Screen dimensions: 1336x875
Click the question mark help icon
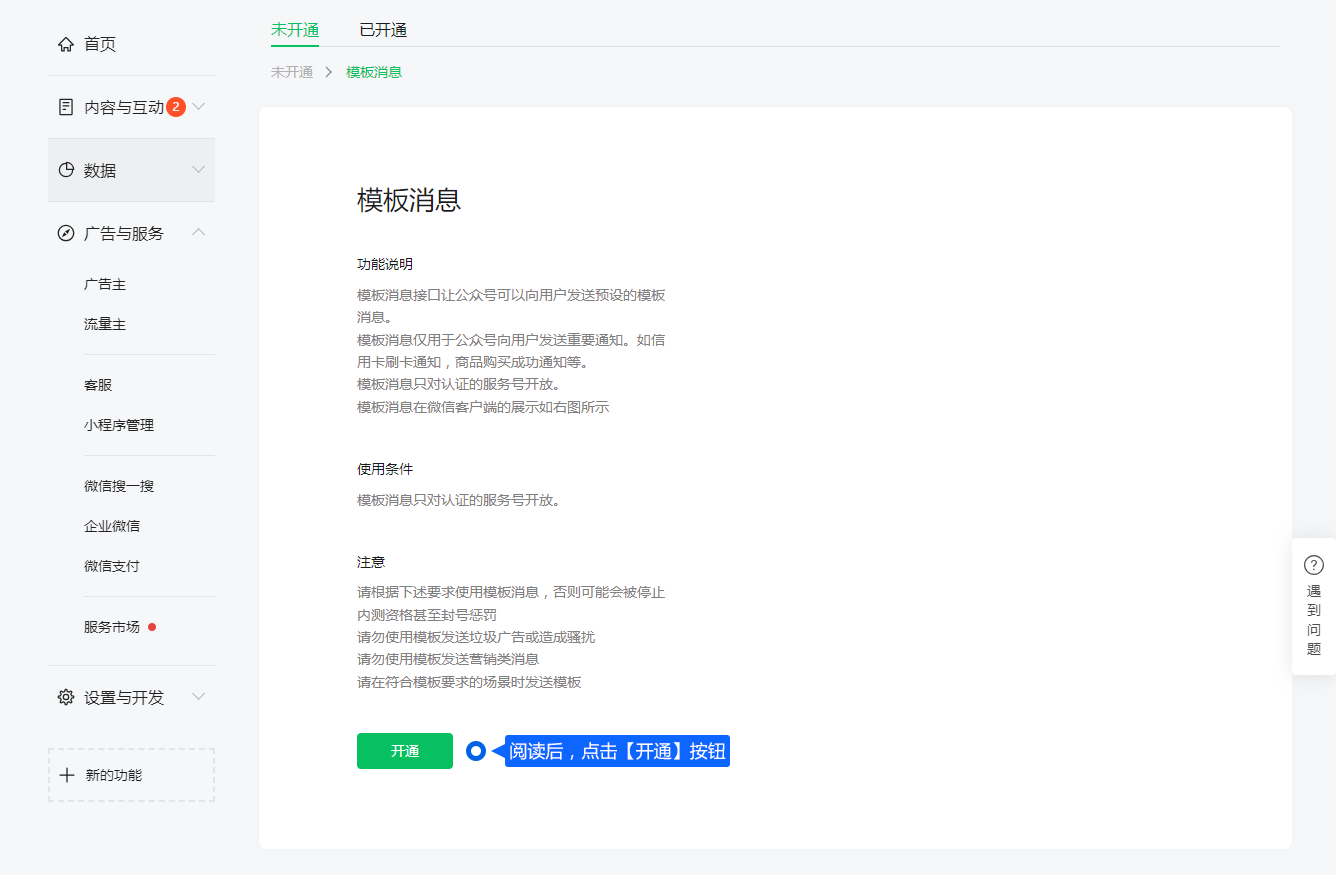click(x=1314, y=565)
